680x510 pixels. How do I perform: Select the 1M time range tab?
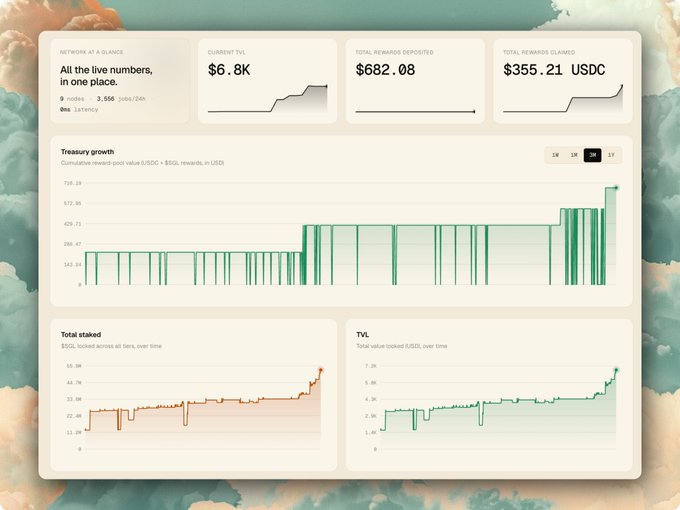[574, 155]
